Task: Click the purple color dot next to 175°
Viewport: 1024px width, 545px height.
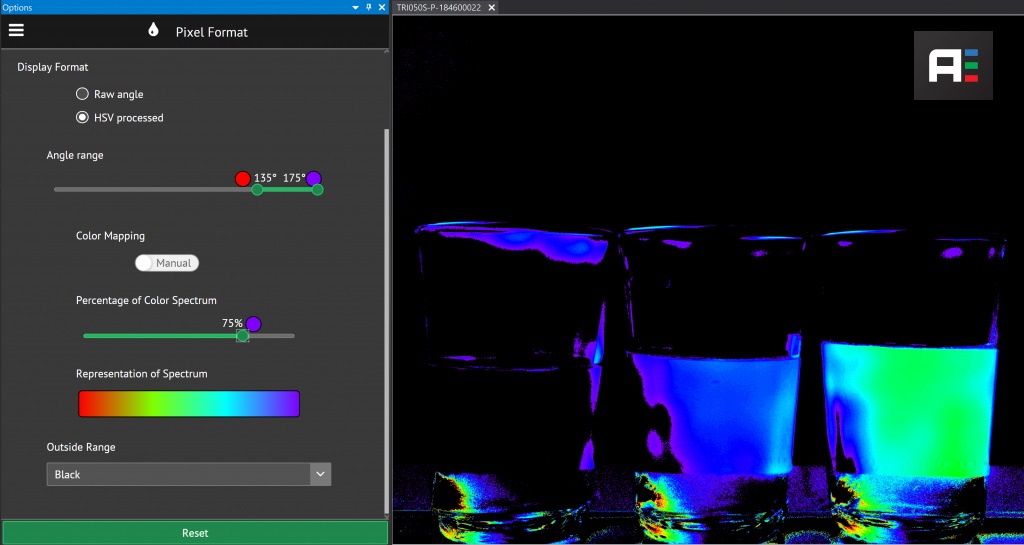Action: tap(314, 179)
